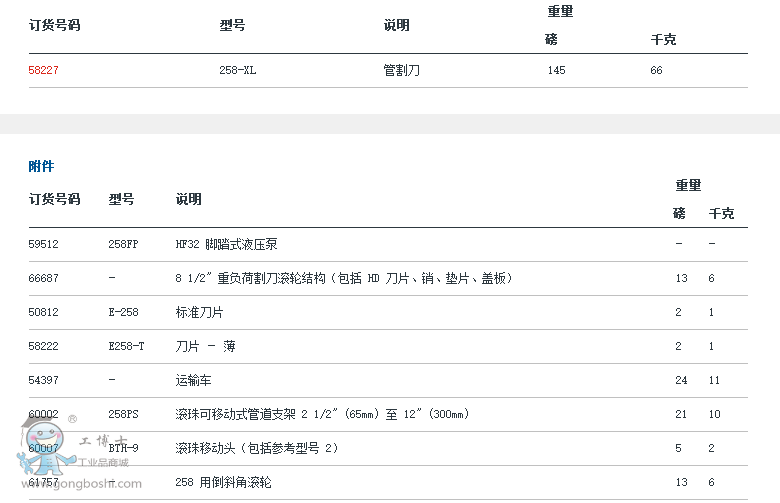This screenshot has width=780, height=503.
Task: Select the E258-T model cell
Action: (x=126, y=346)
